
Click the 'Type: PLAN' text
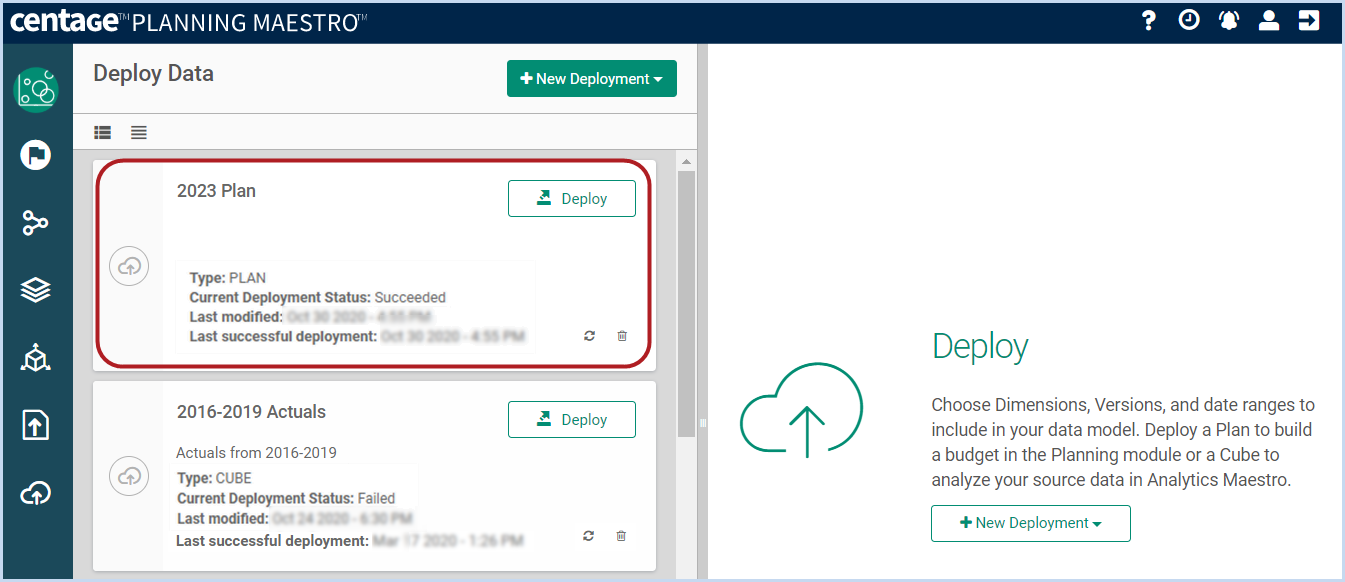pyautogui.click(x=228, y=278)
